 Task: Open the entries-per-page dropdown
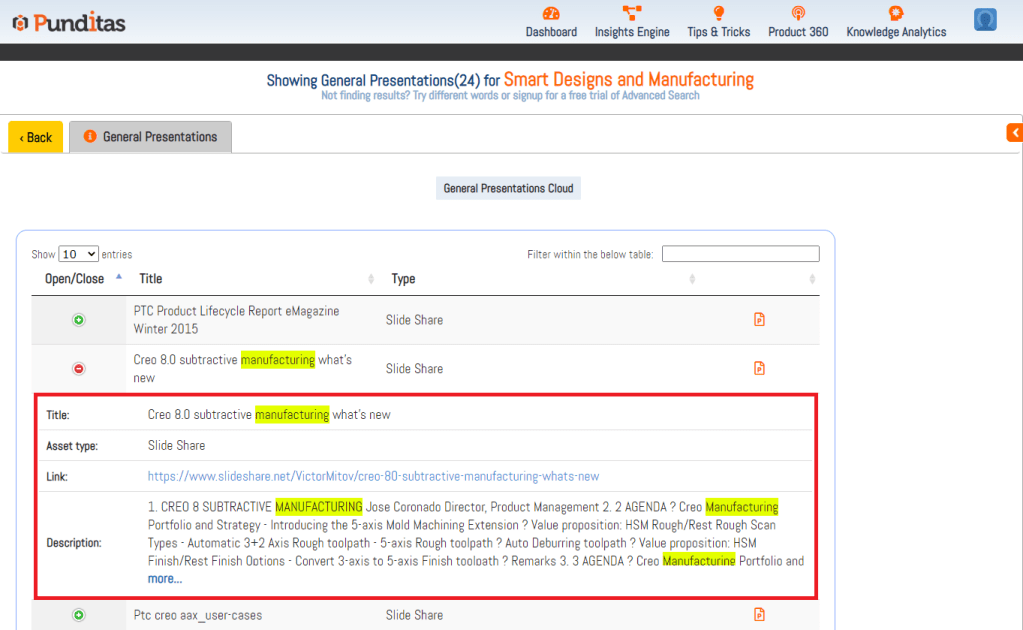coord(79,254)
